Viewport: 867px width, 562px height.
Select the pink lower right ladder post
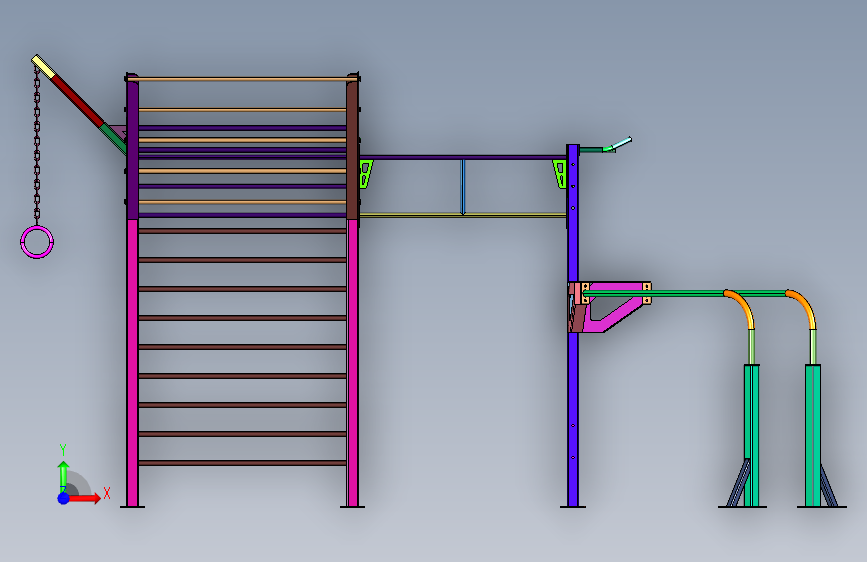[353, 363]
